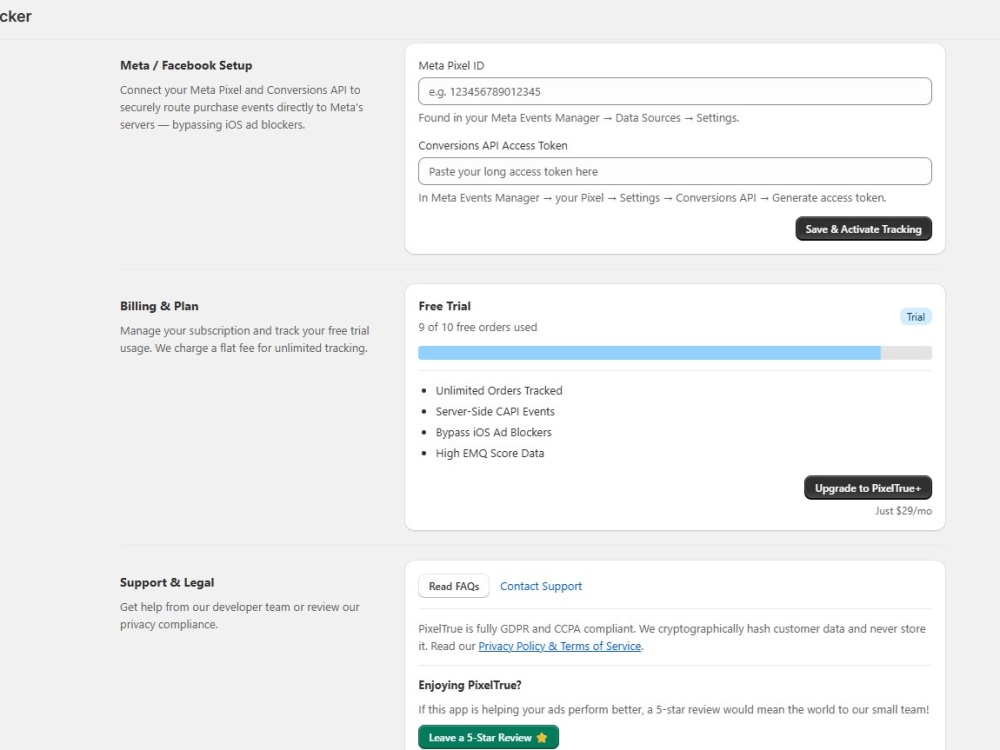
Task: Click 'Connect your Meta Pixel' description text
Action: click(241, 107)
